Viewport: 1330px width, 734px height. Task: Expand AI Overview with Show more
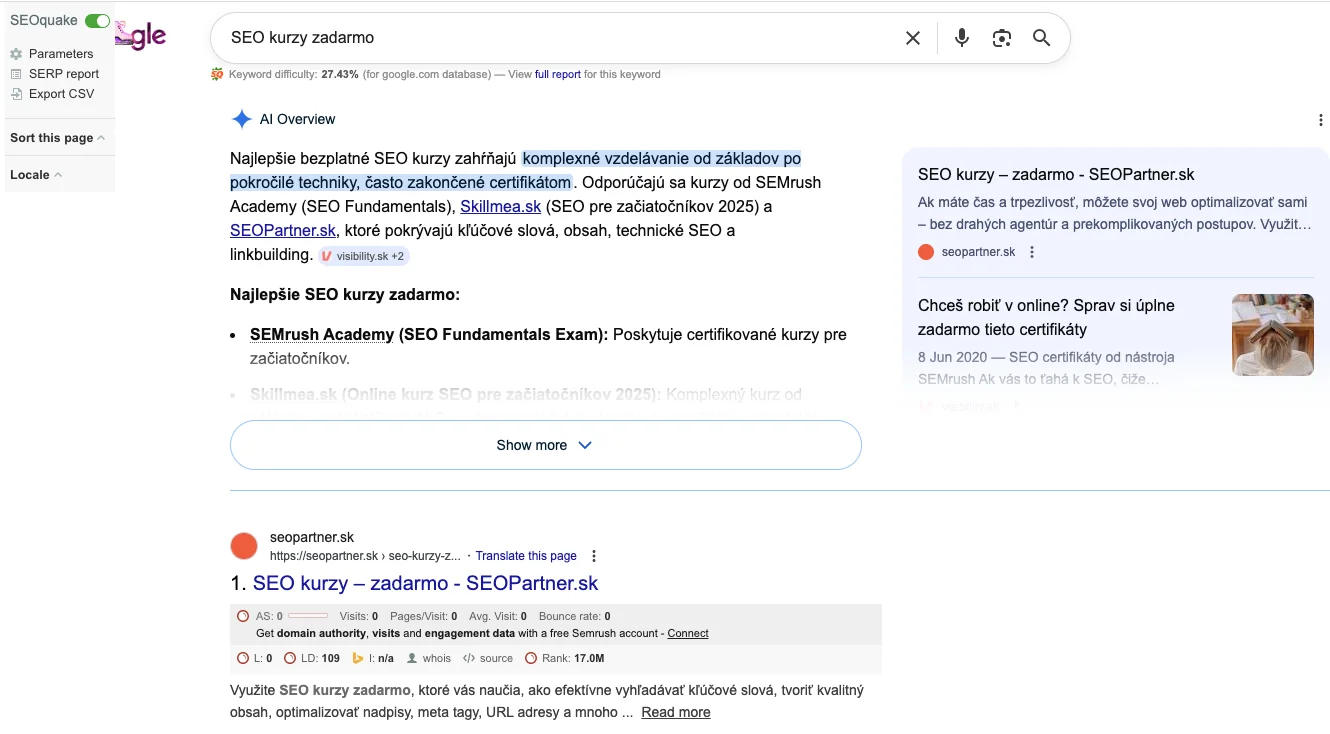click(x=545, y=445)
